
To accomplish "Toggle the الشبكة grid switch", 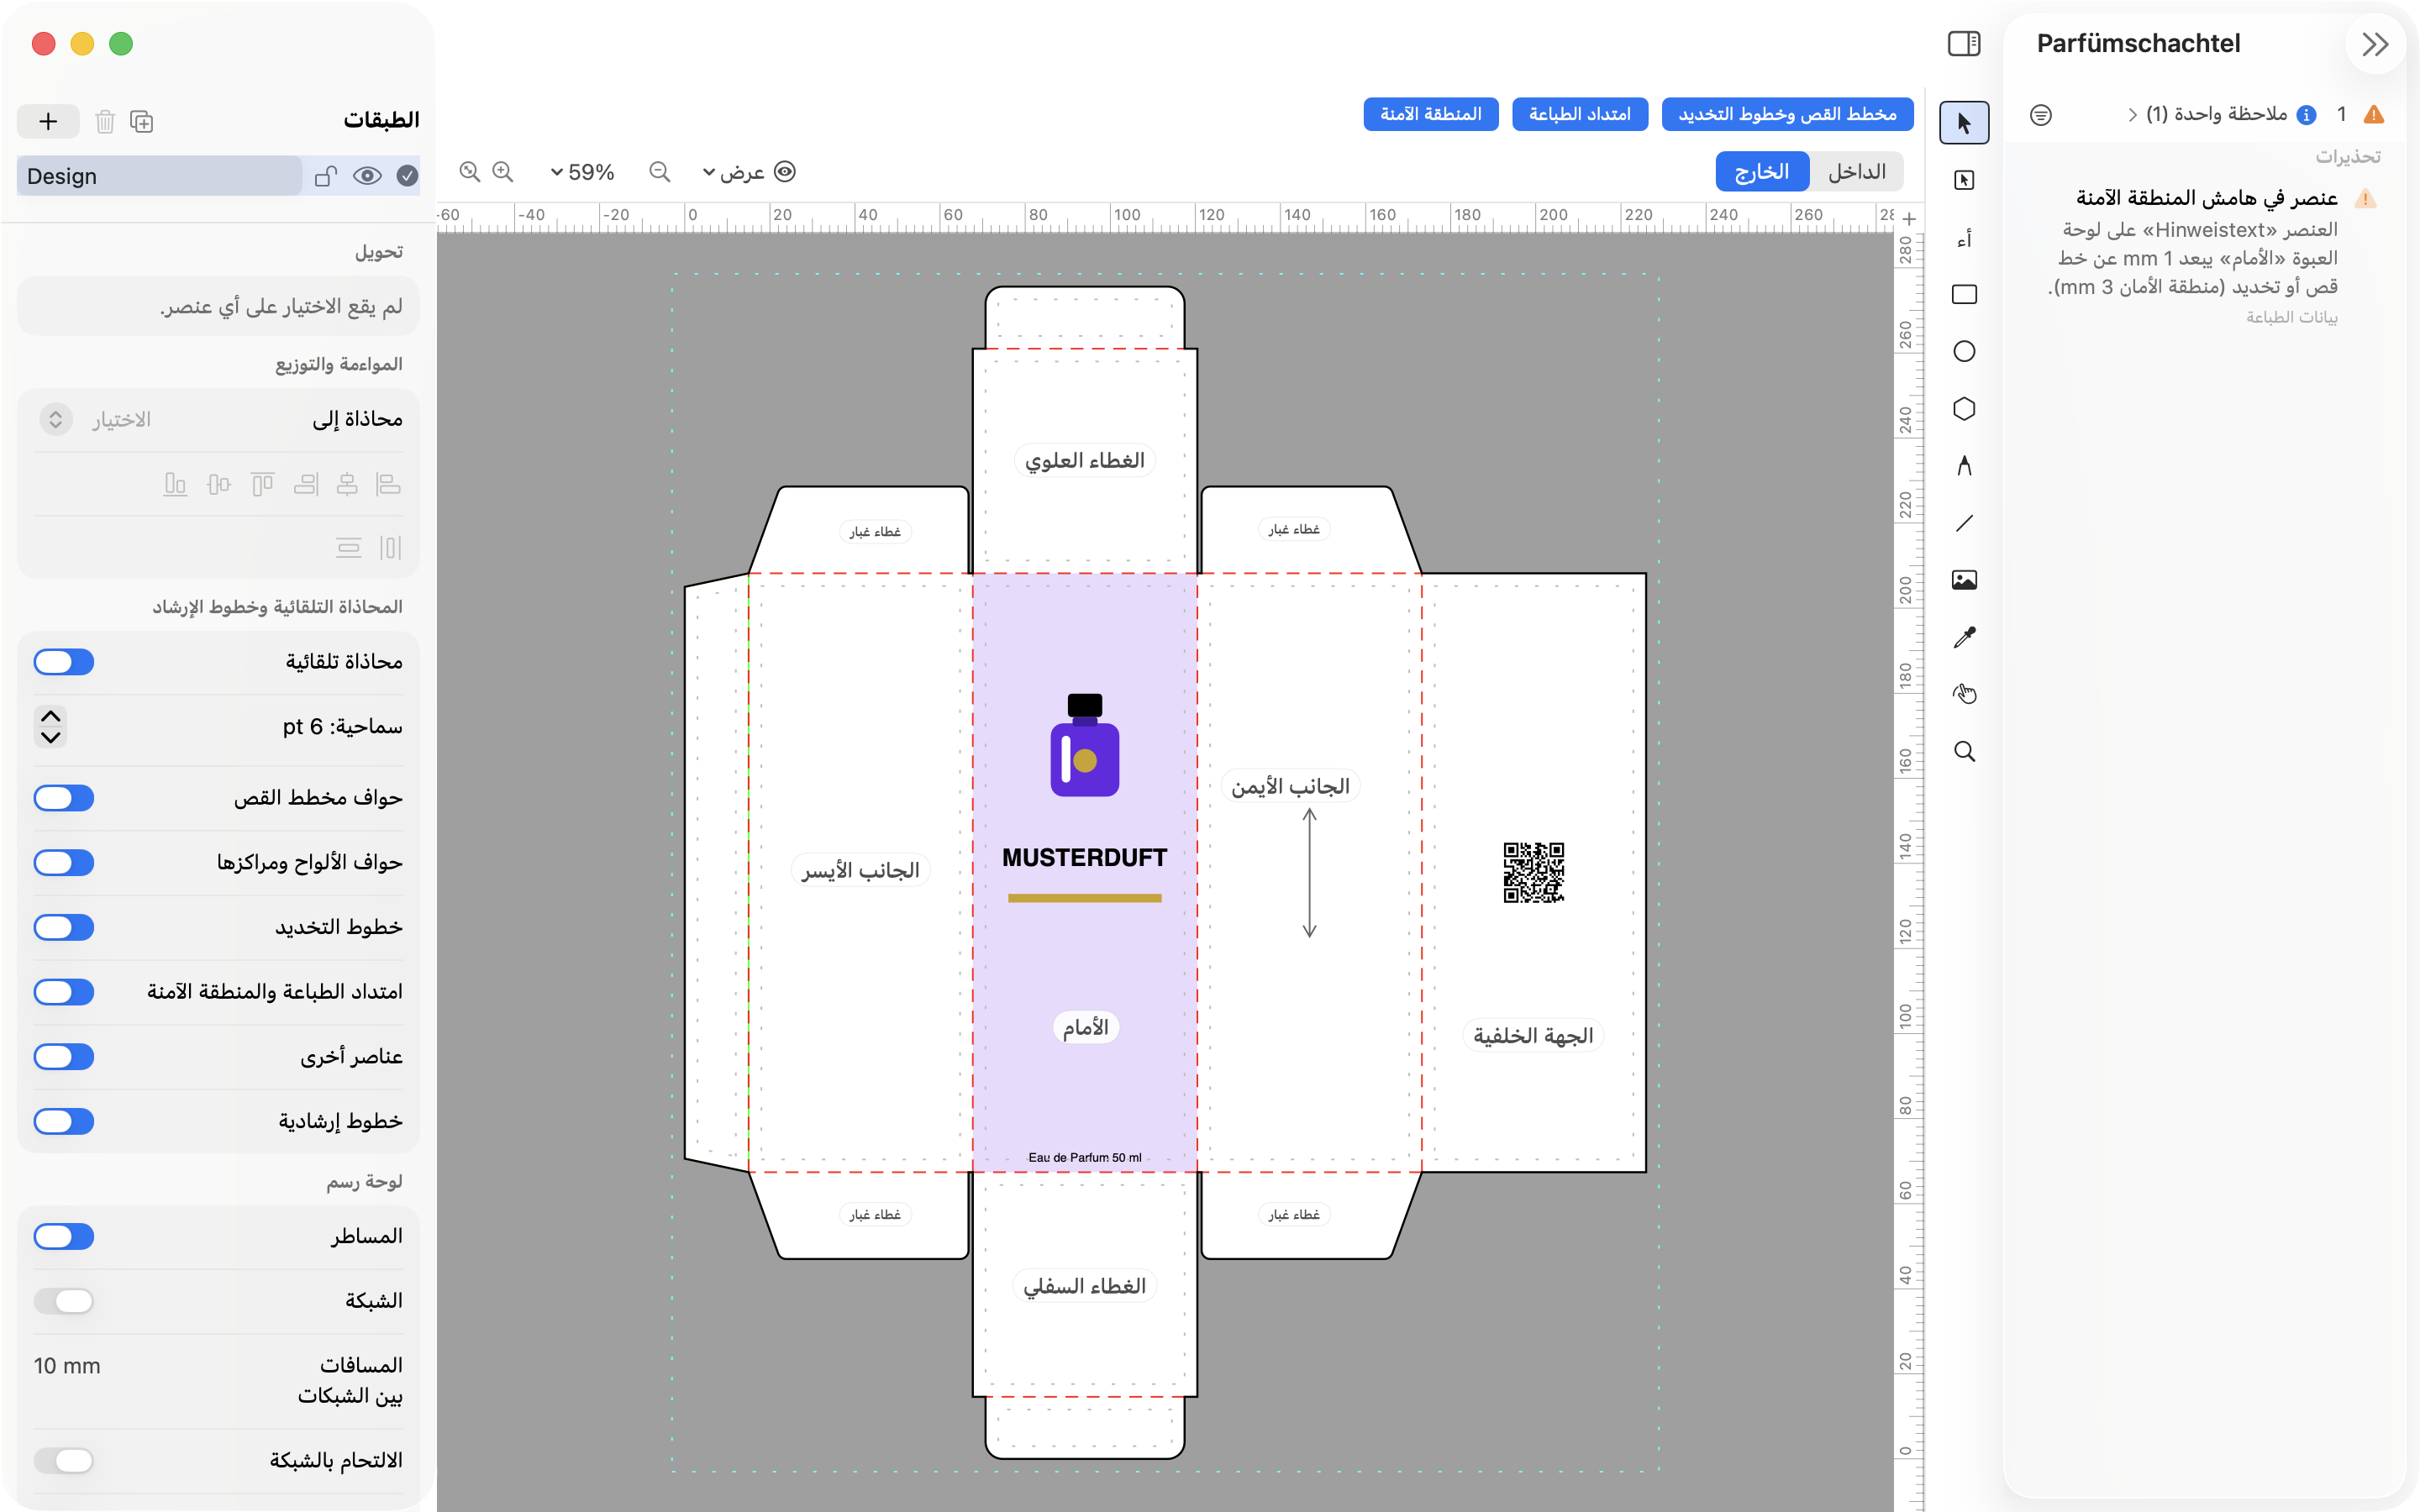I will (x=64, y=1301).
